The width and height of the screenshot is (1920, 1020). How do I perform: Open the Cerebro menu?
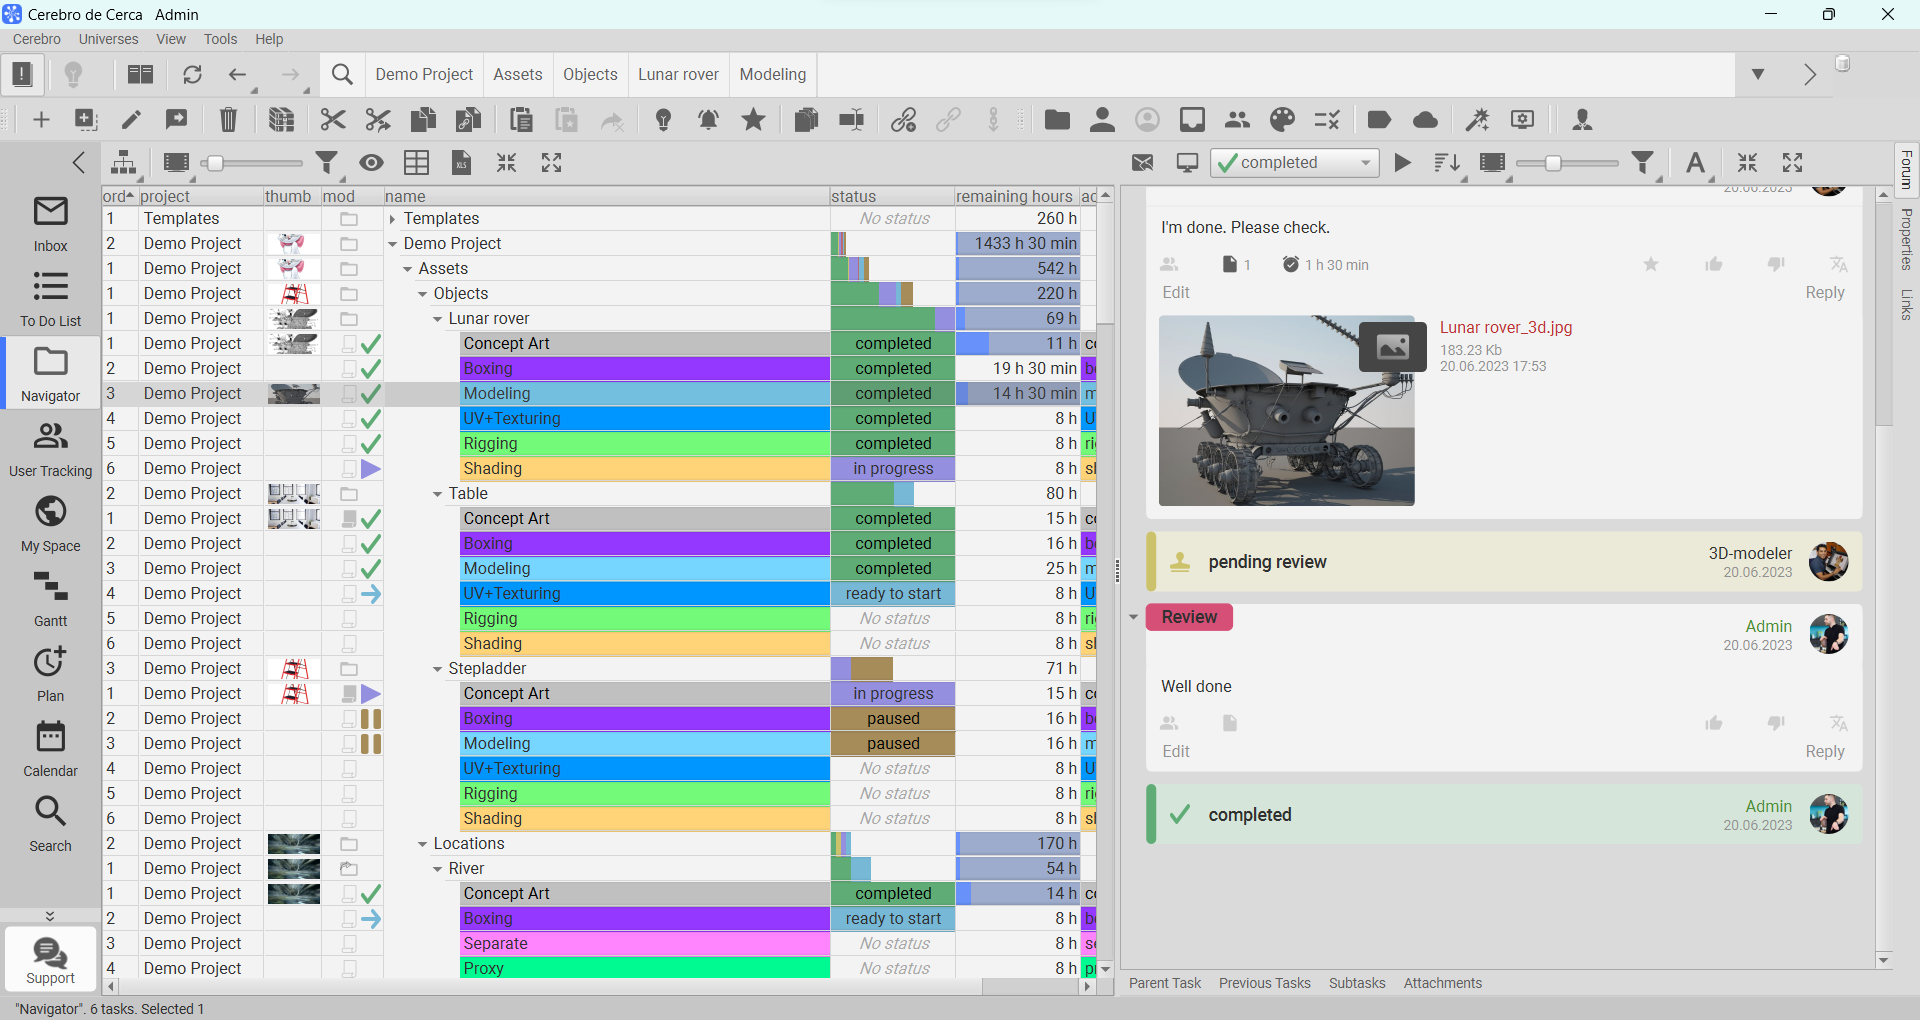37,39
